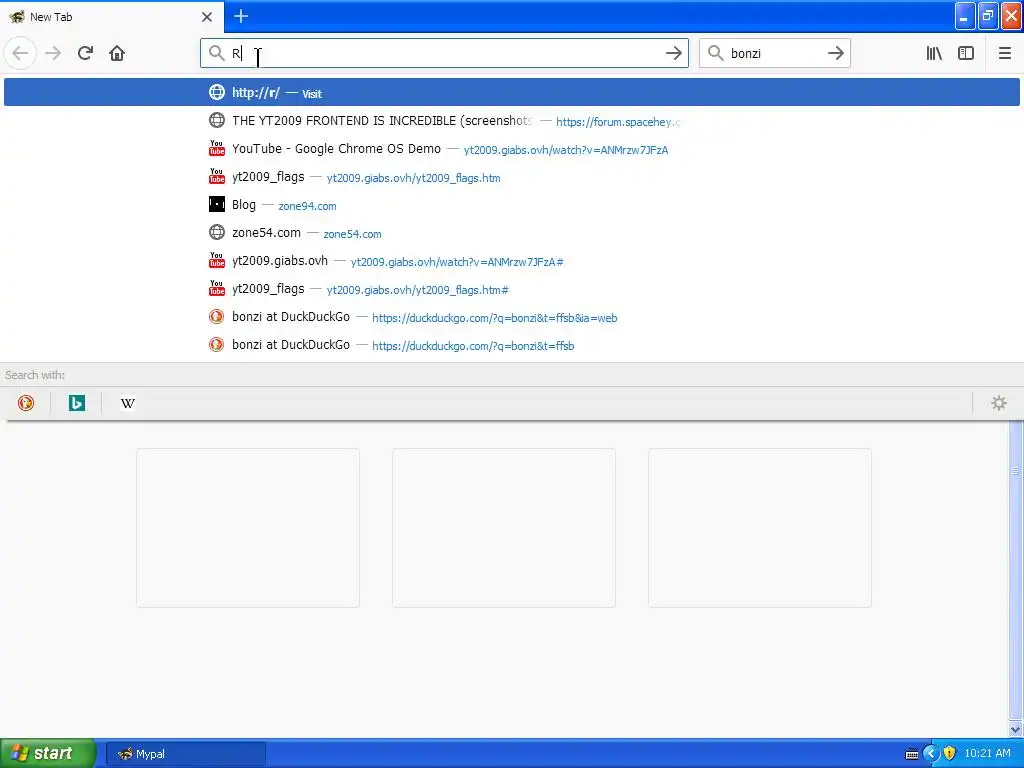Click inside the address bar text field
This screenshot has width=1024, height=768.
tap(444, 54)
